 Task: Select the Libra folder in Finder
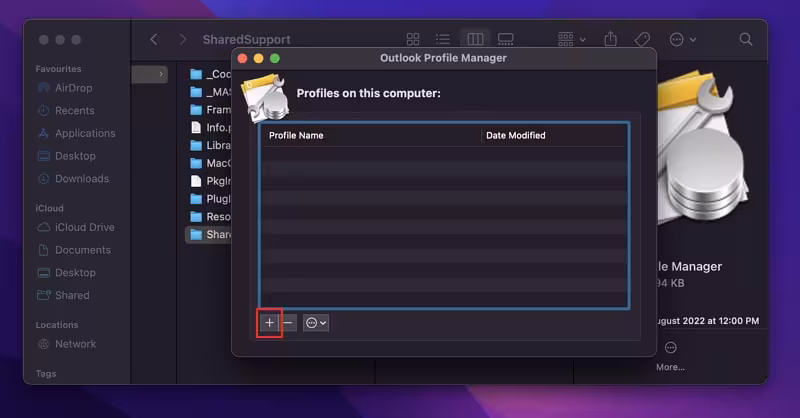pos(210,145)
